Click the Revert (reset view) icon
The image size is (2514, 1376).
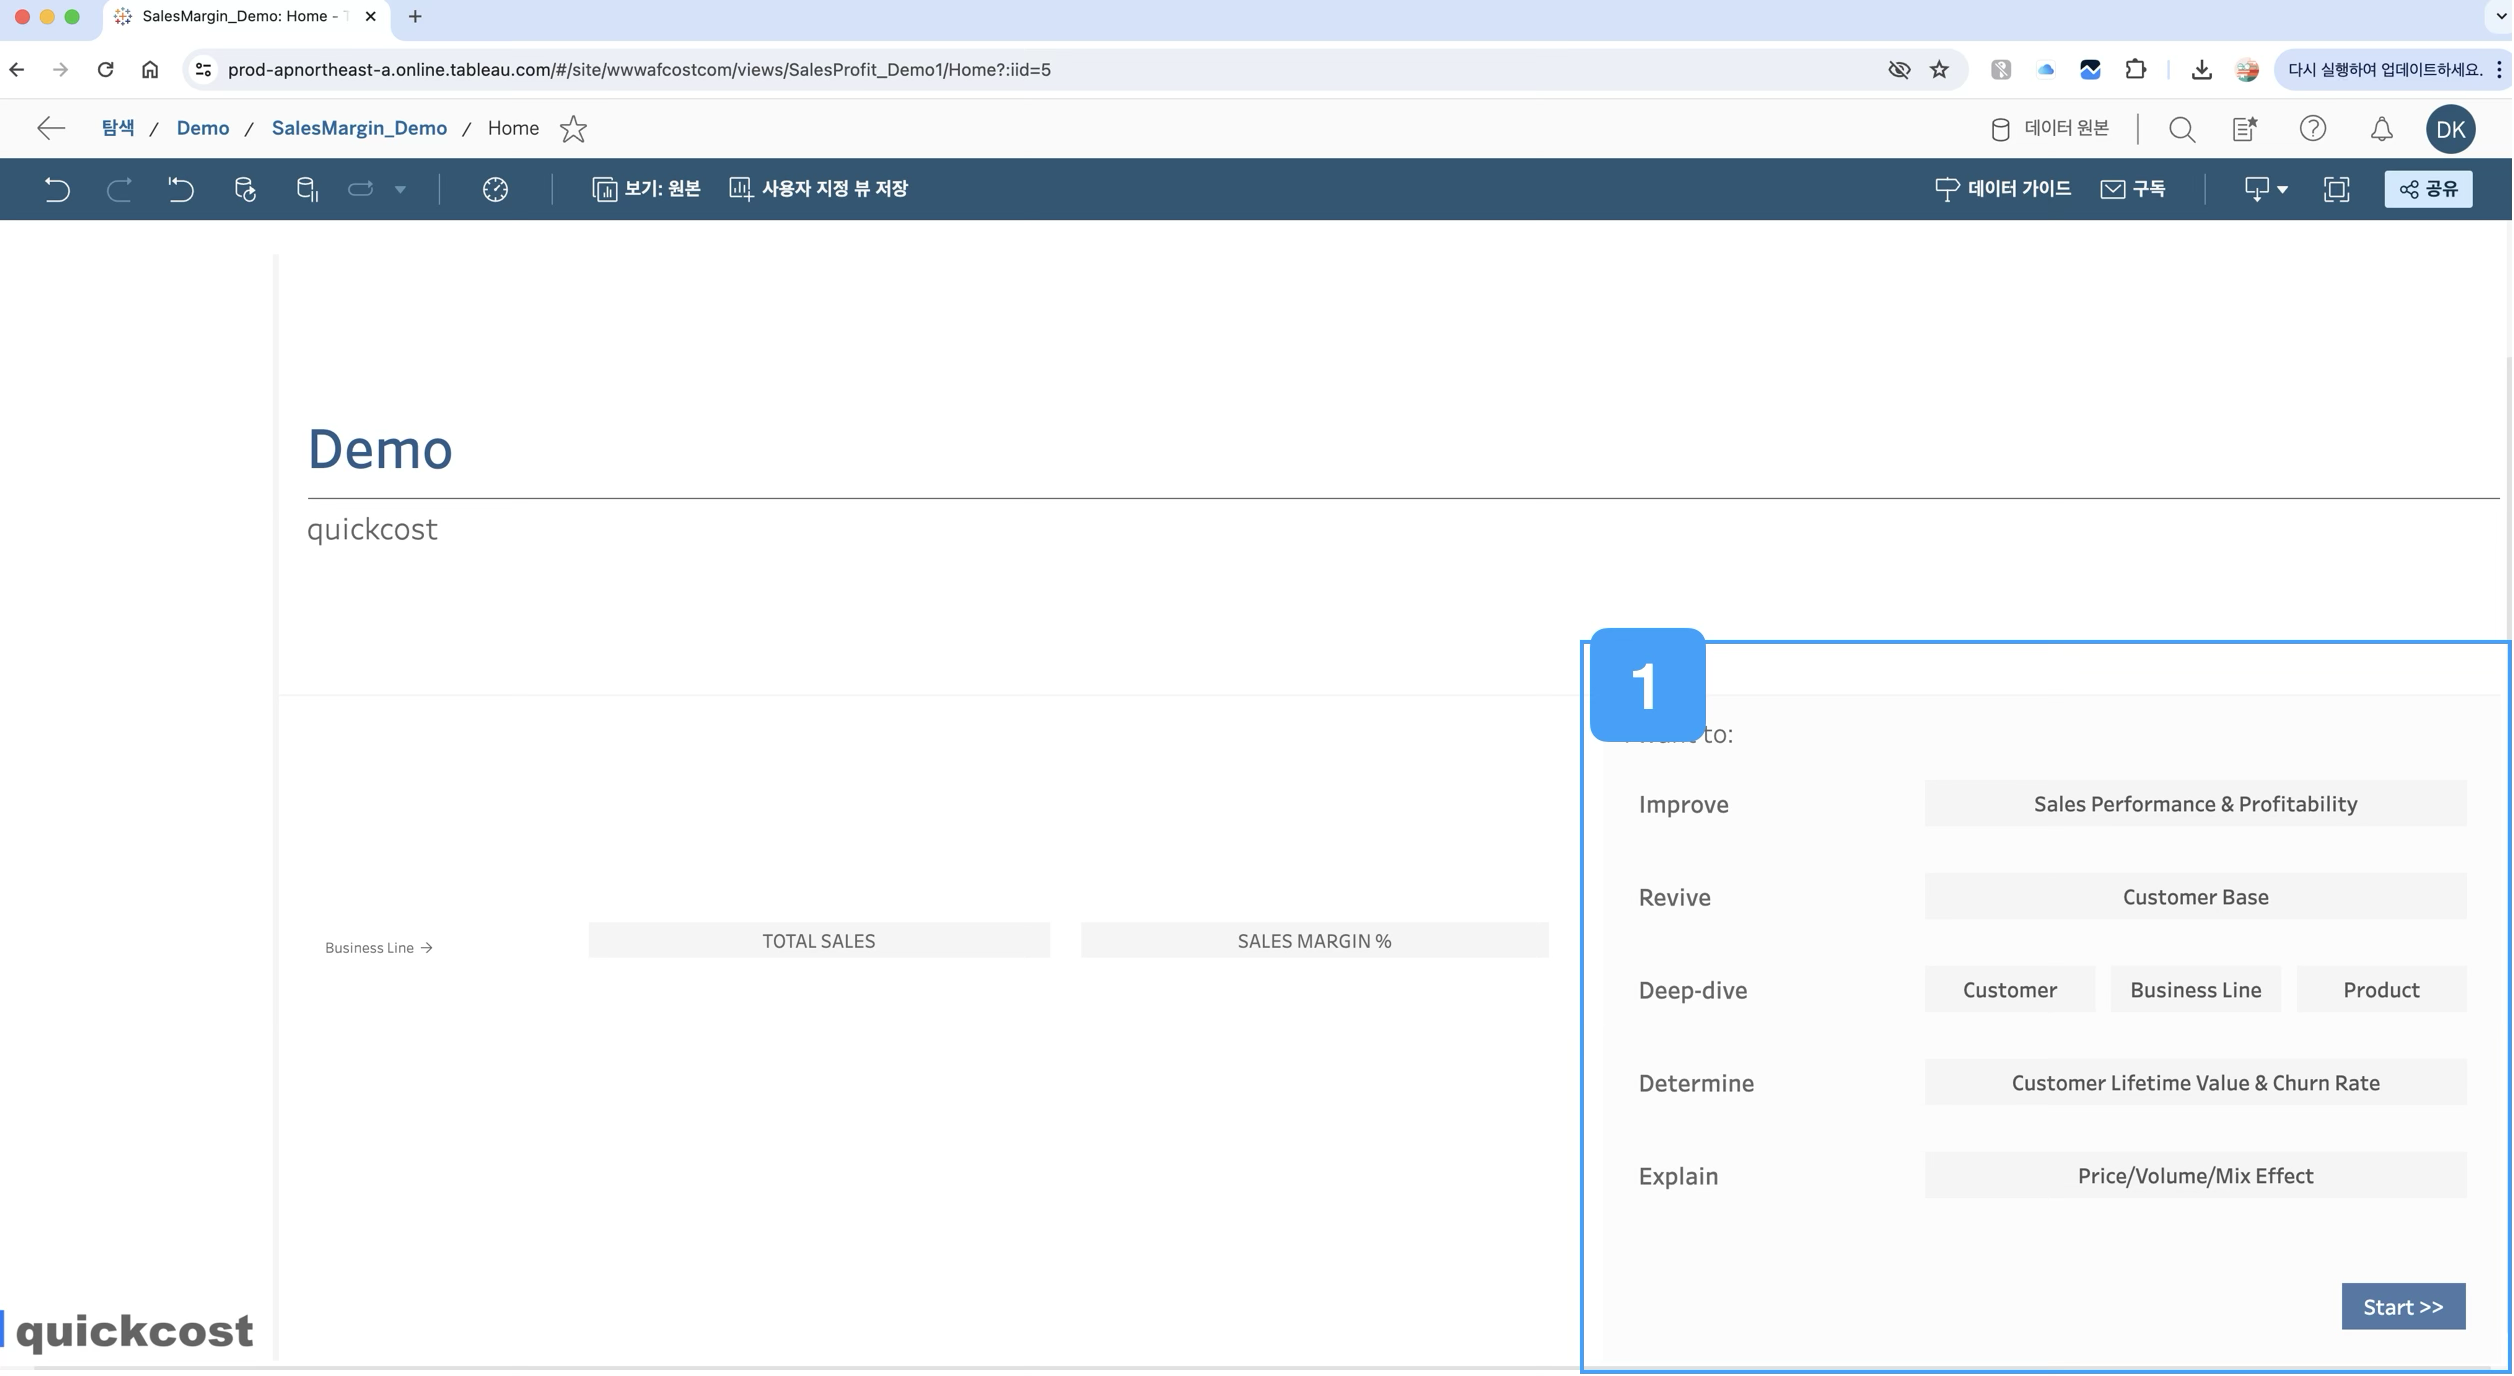pyautogui.click(x=181, y=189)
